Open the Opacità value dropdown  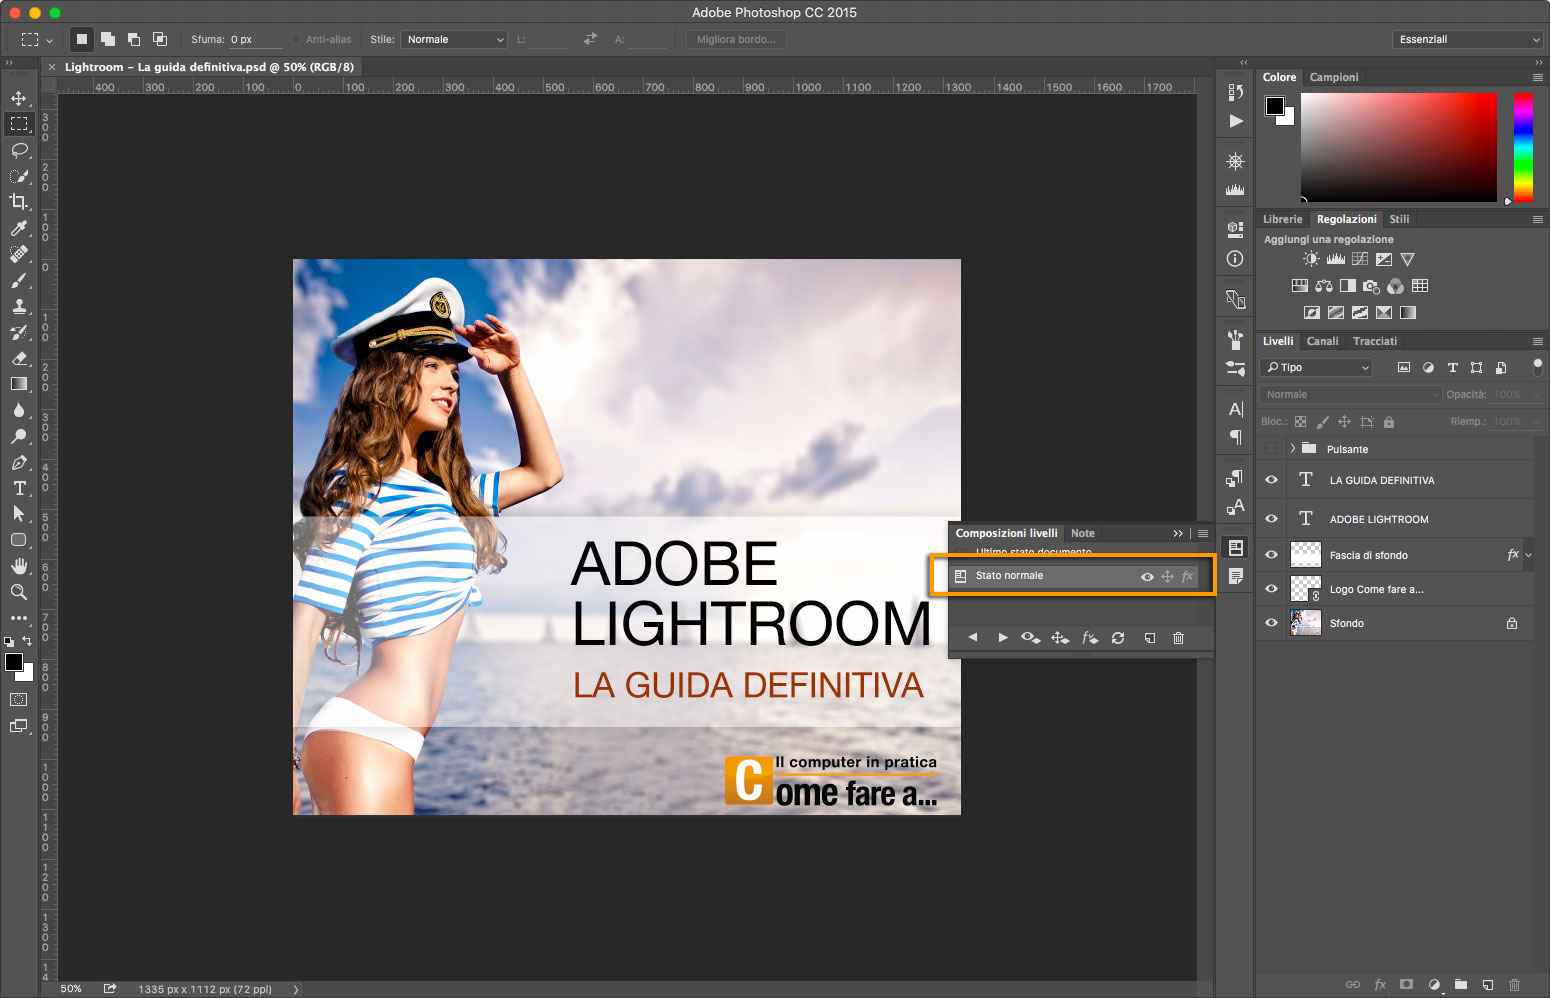point(1537,395)
